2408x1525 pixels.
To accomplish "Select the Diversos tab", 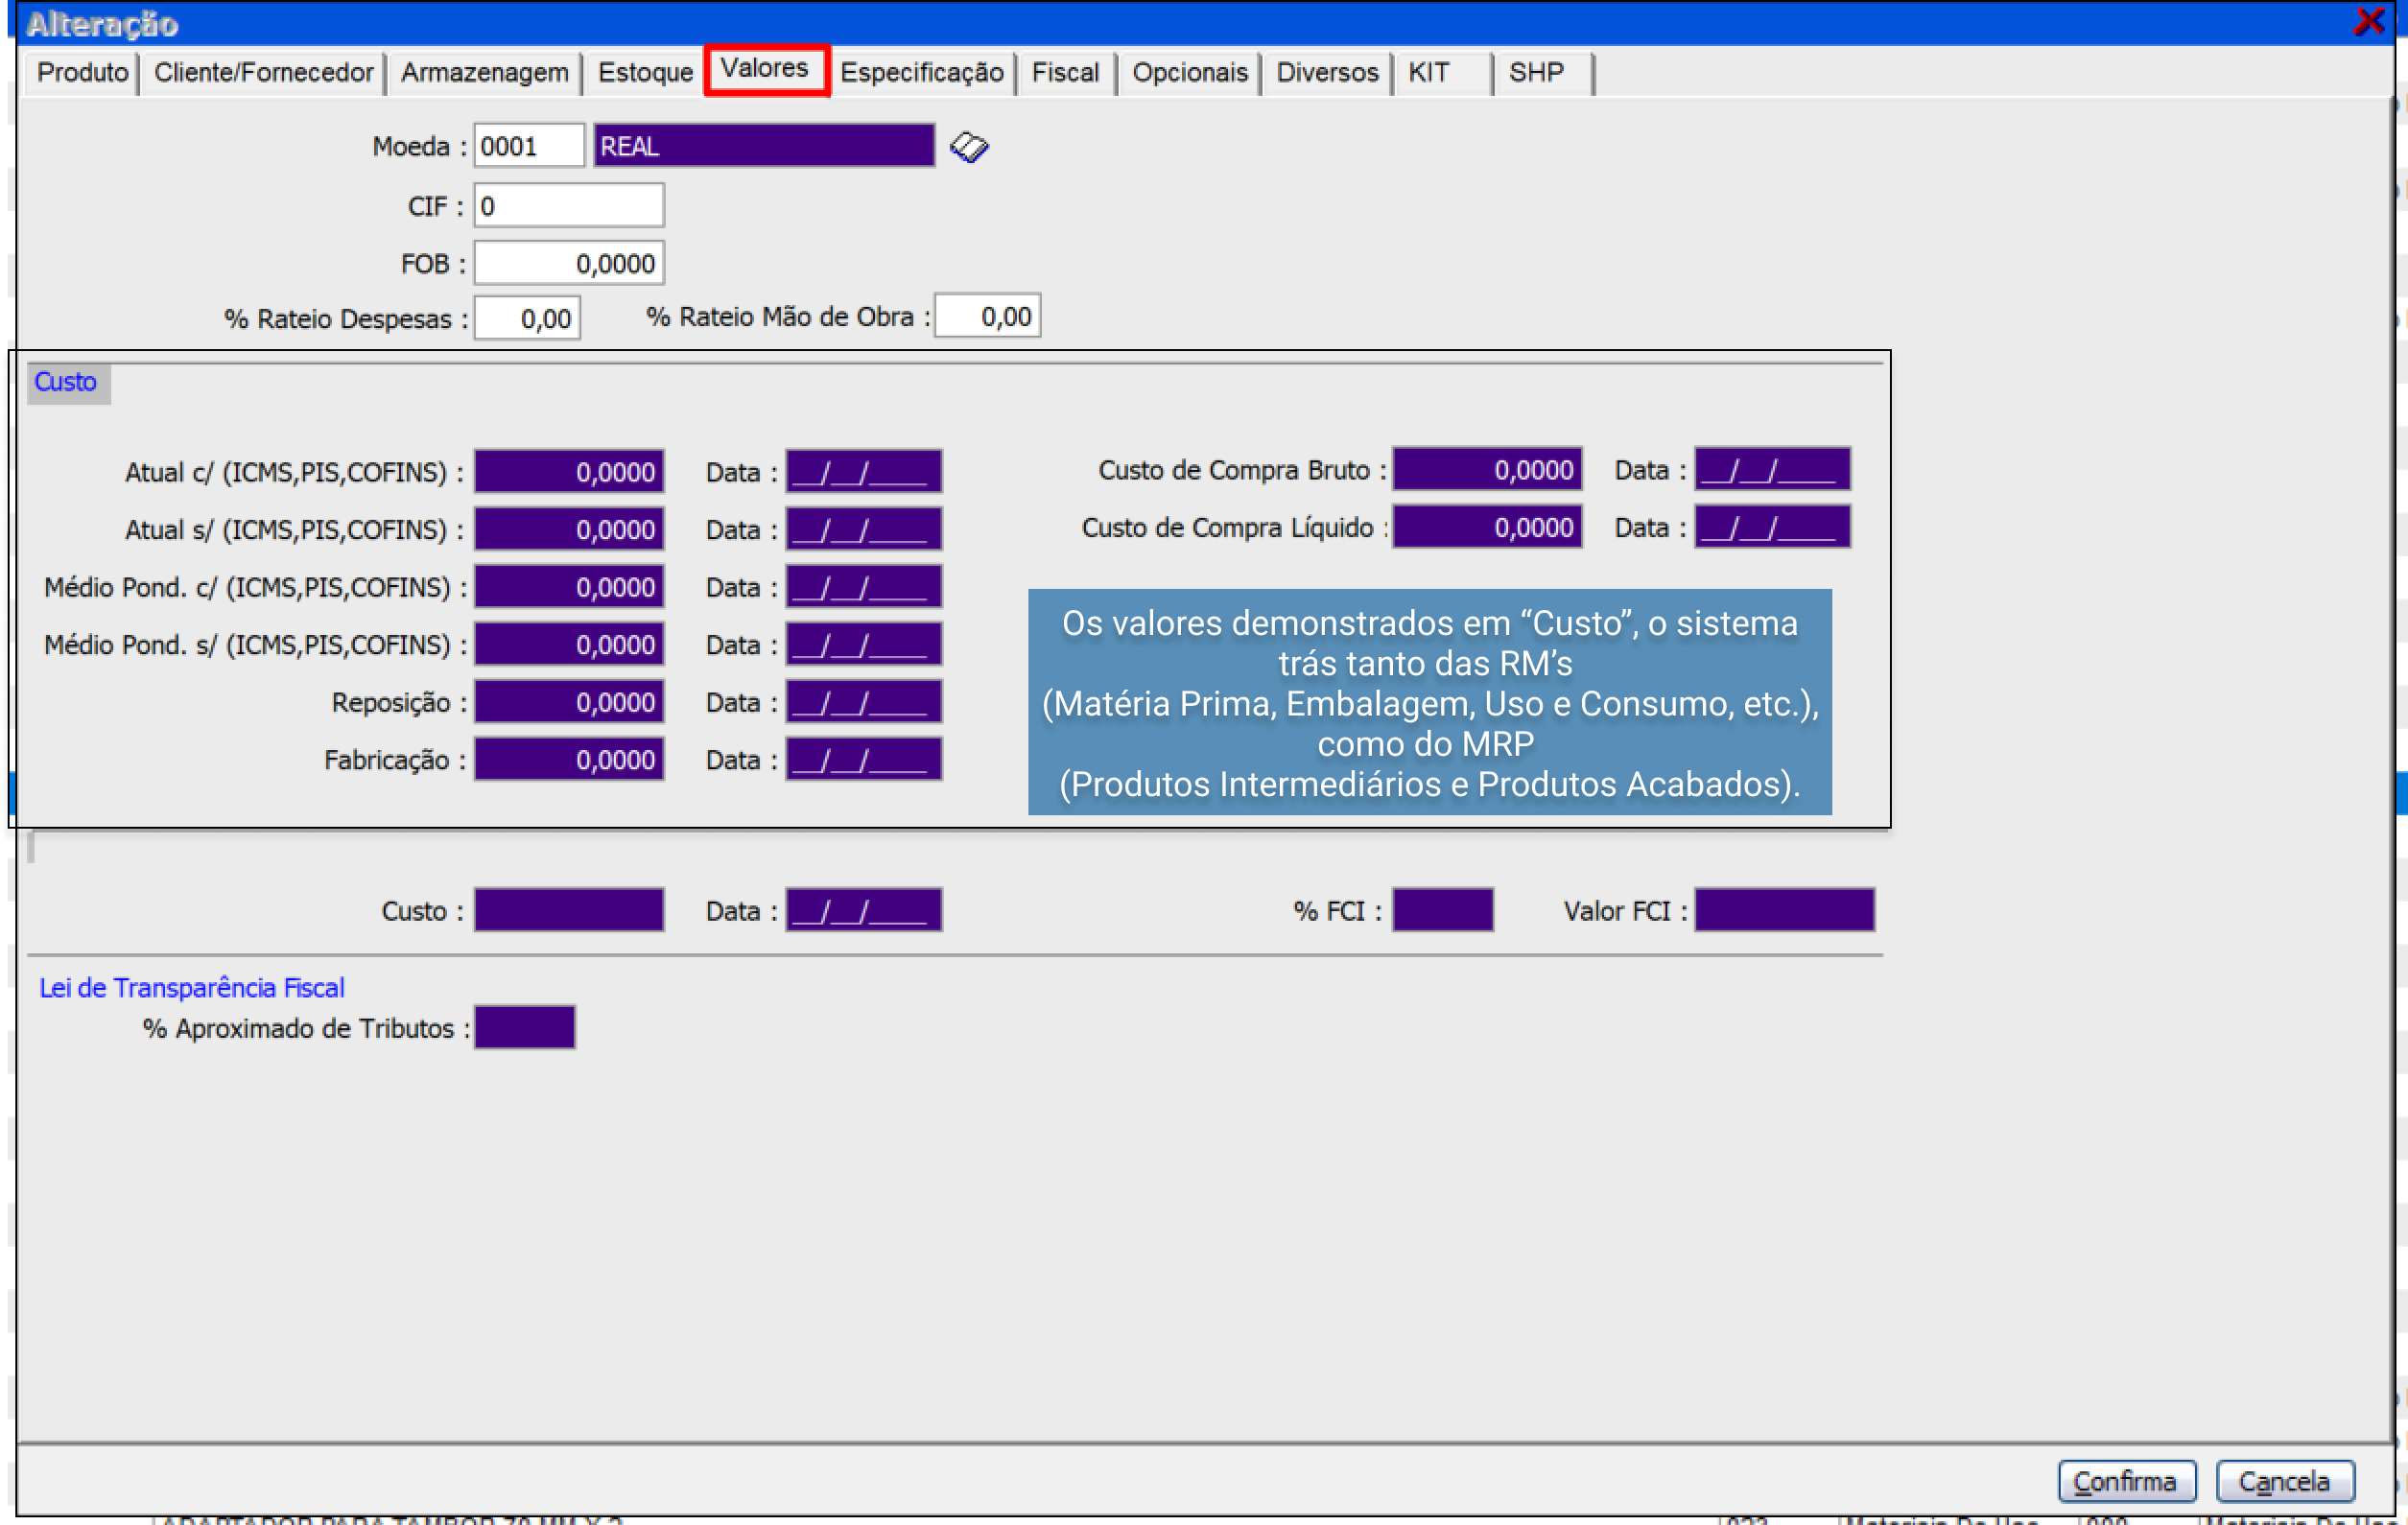I will 1326,73.
